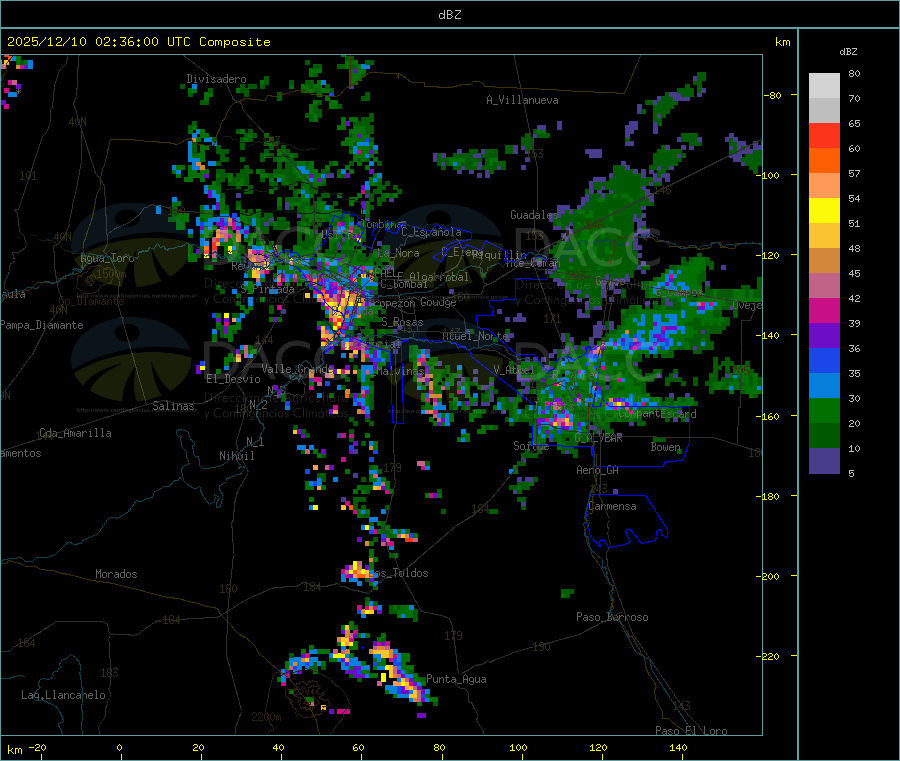
Task: Select the 'Bowen' place label
Action: tap(666, 447)
